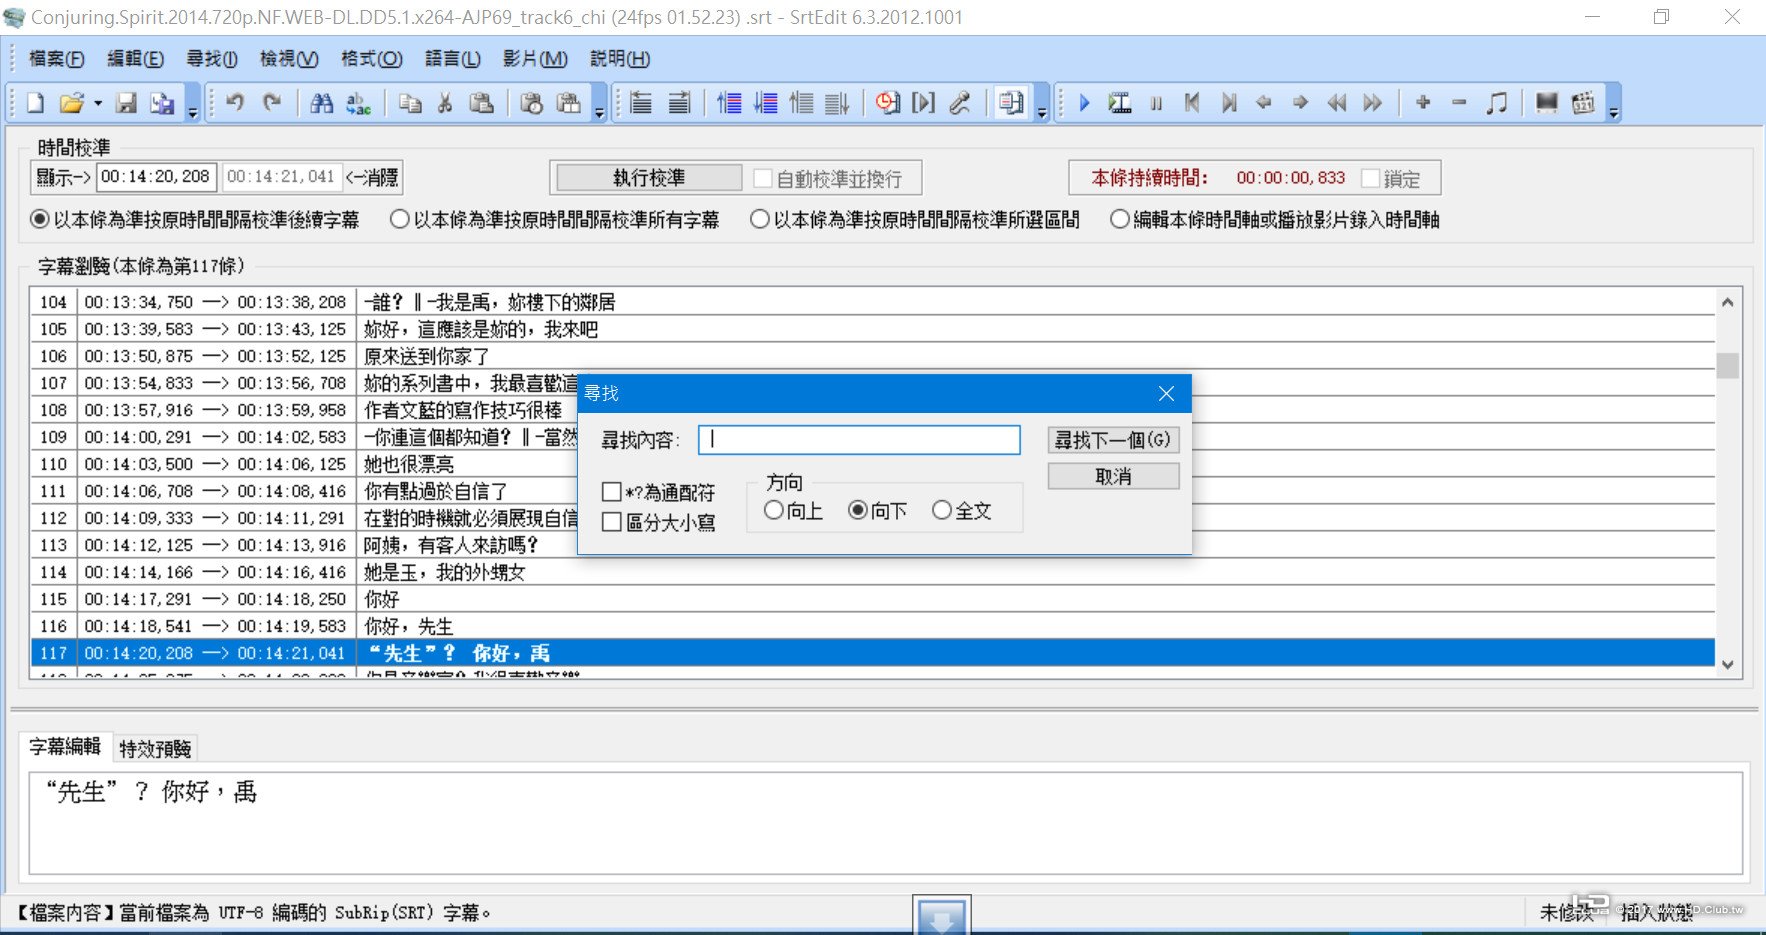Jump to next subtitle in video

click(1229, 103)
